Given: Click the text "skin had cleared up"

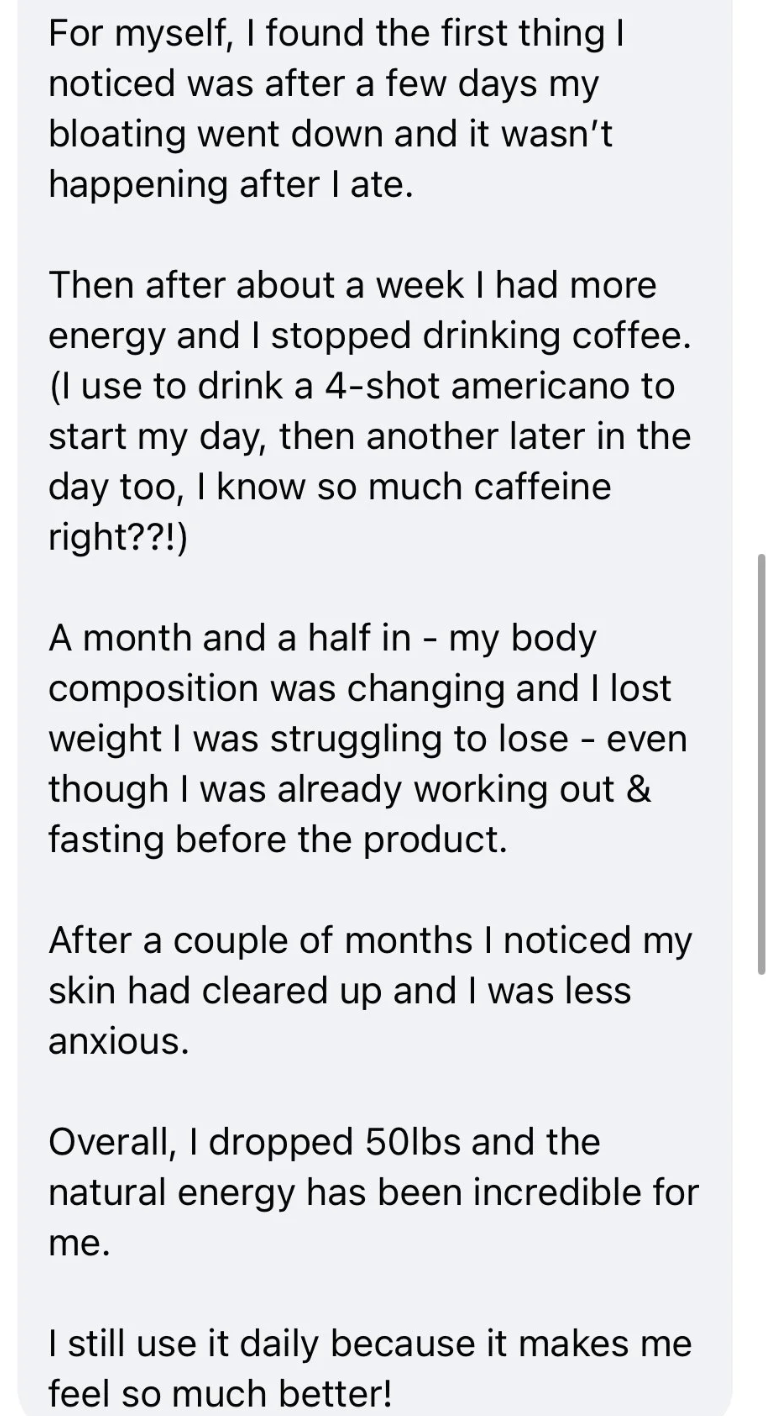Looking at the screenshot, I should (211, 990).
